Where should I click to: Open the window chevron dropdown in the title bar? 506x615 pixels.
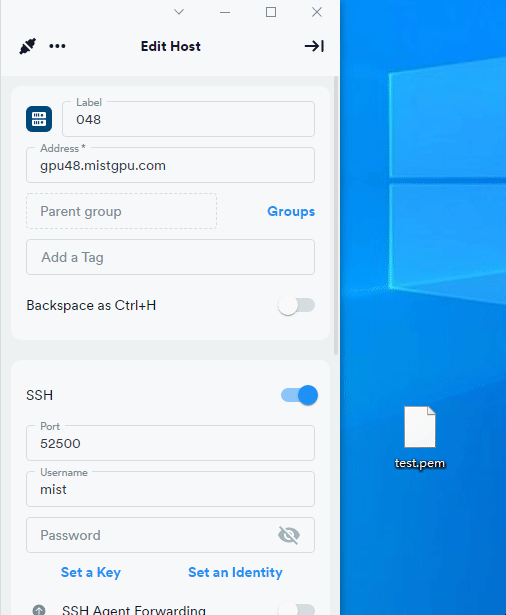point(179,12)
